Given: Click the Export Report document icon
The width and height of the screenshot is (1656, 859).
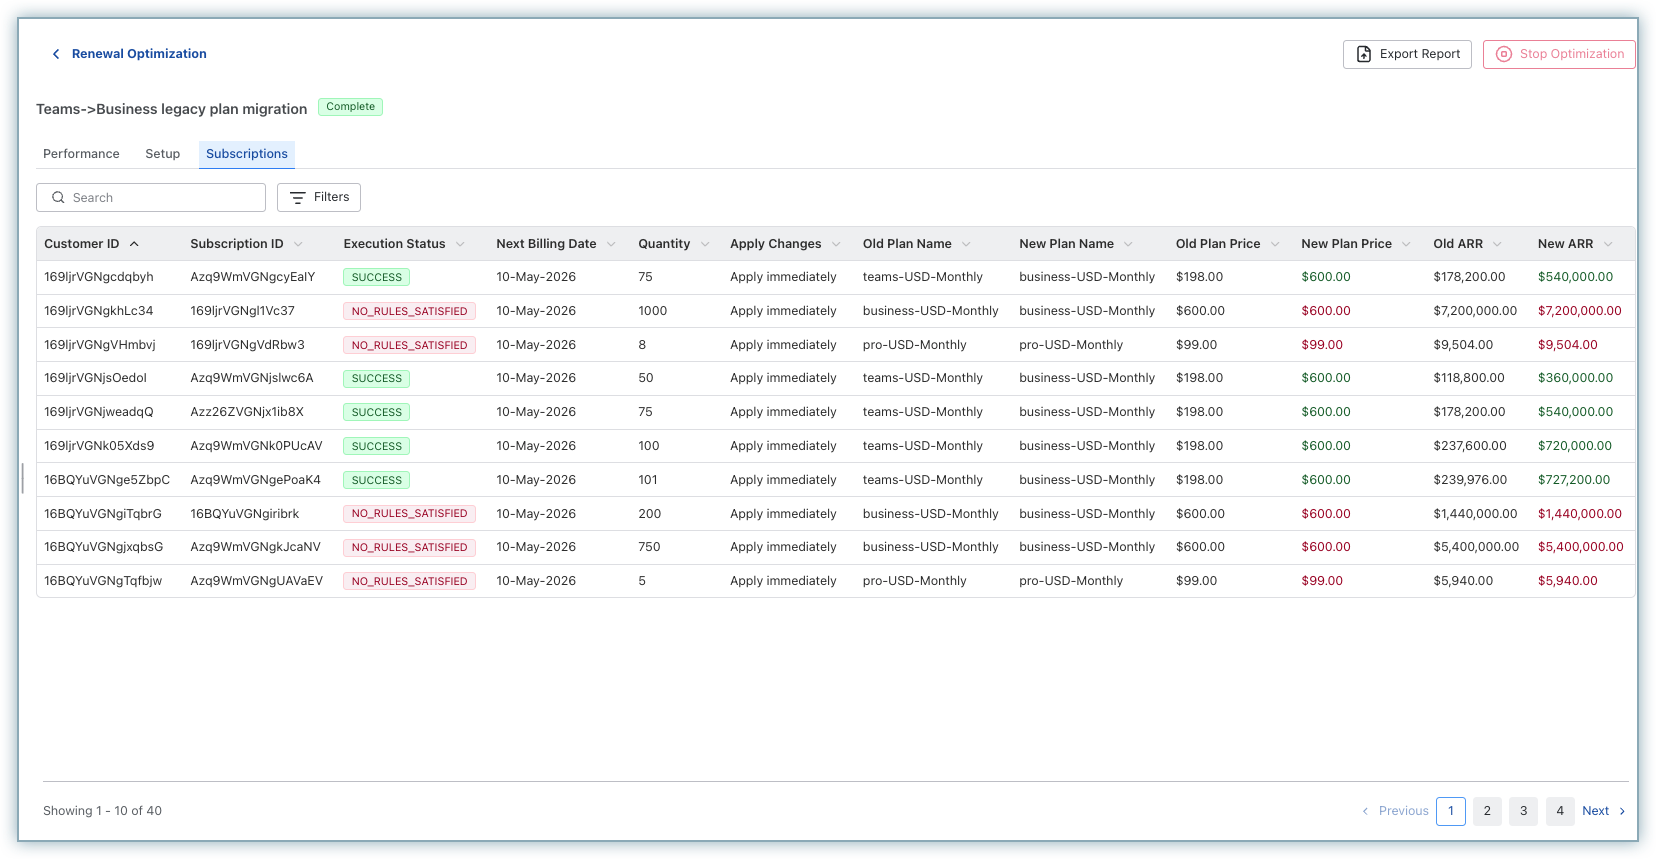Looking at the screenshot, I should [x=1364, y=54].
